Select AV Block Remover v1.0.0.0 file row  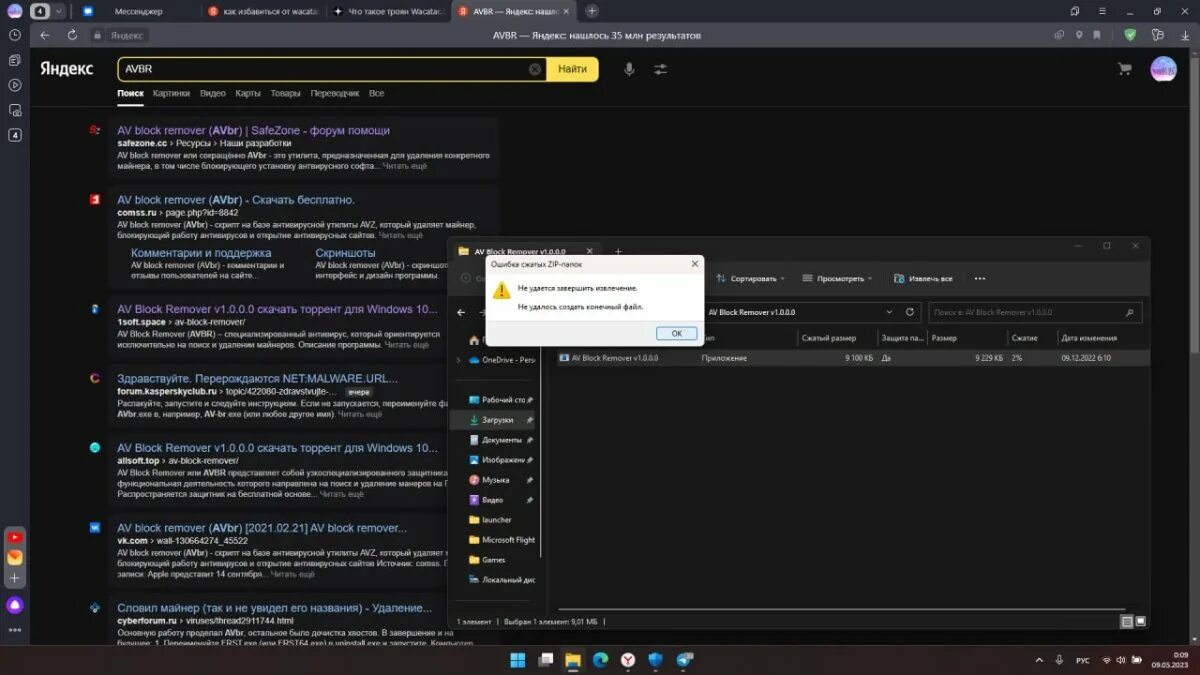tap(853, 357)
